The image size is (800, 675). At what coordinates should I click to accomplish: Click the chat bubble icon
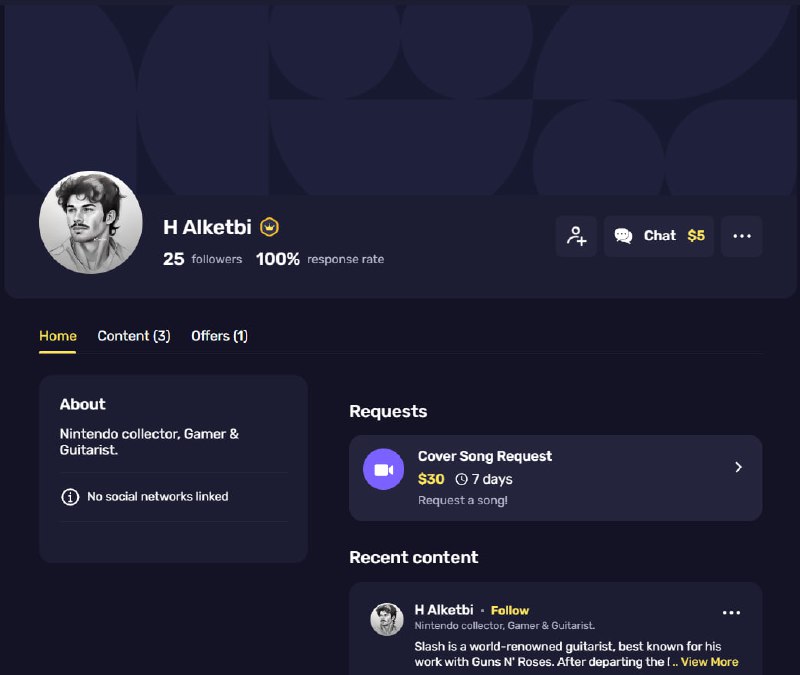coord(623,236)
